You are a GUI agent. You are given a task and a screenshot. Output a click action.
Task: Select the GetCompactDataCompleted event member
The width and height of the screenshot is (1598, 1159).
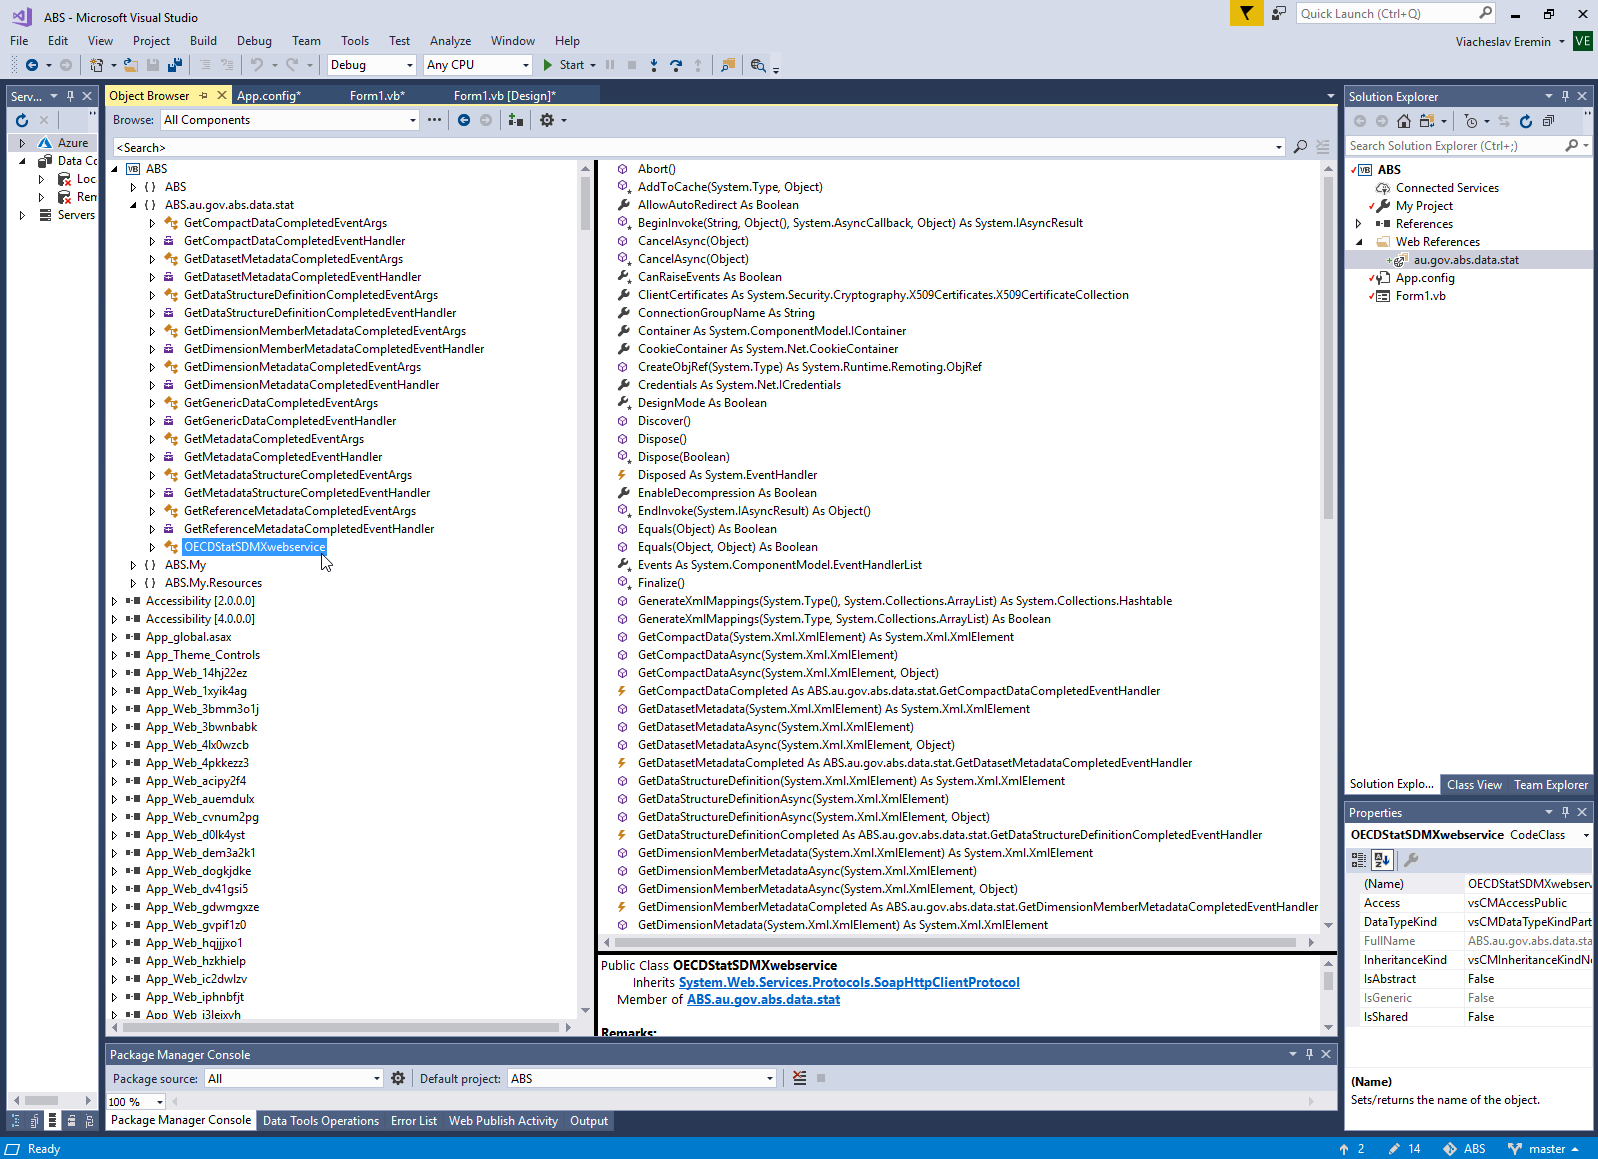[x=898, y=691]
